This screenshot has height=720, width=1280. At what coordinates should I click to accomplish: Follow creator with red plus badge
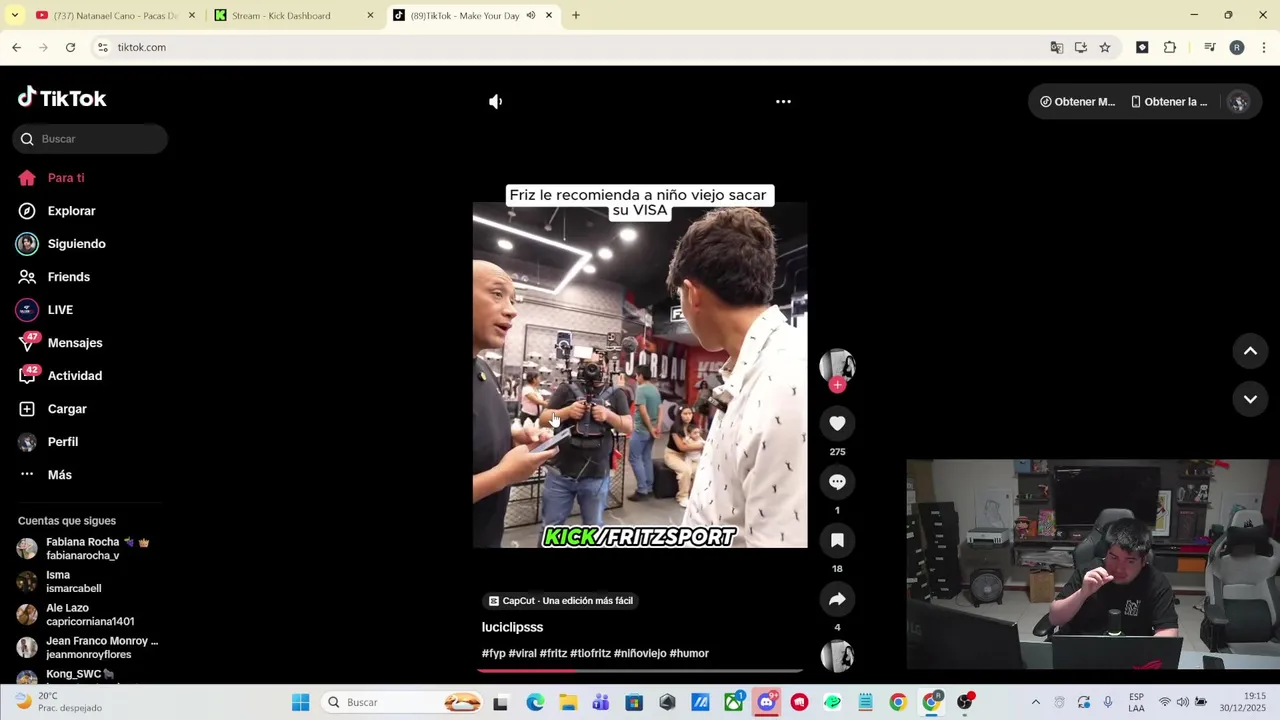pyautogui.click(x=837, y=385)
